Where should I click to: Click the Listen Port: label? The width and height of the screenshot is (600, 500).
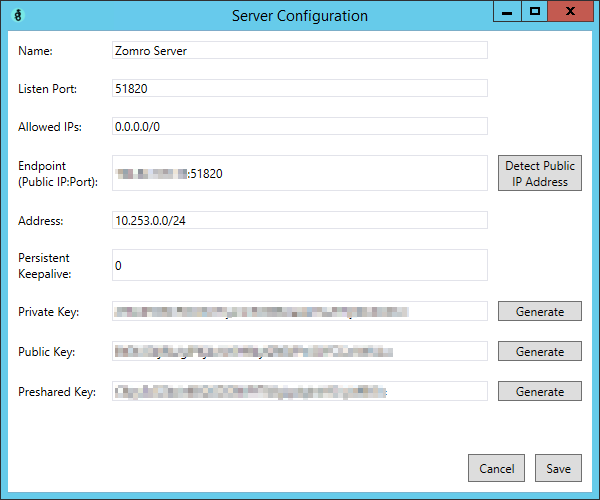tap(47, 89)
